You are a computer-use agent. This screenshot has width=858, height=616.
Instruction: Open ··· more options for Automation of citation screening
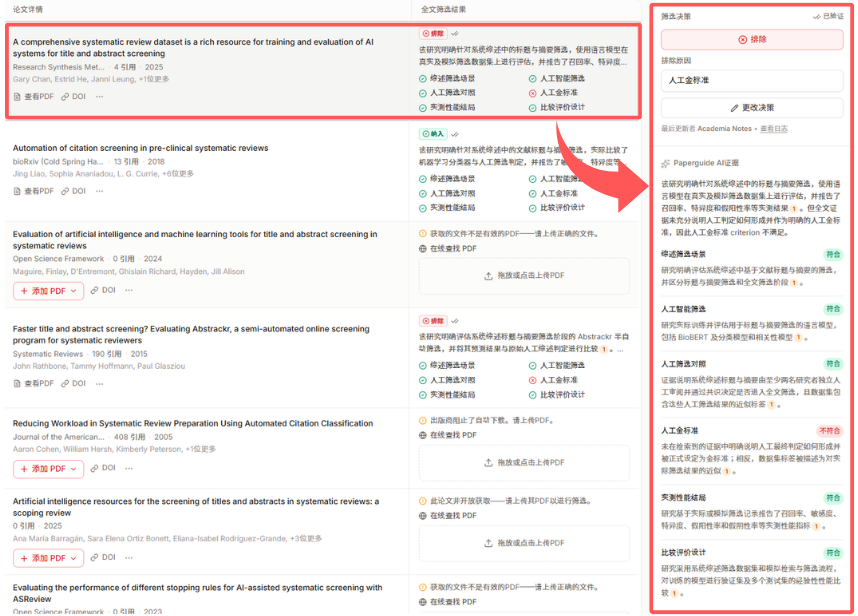99,191
